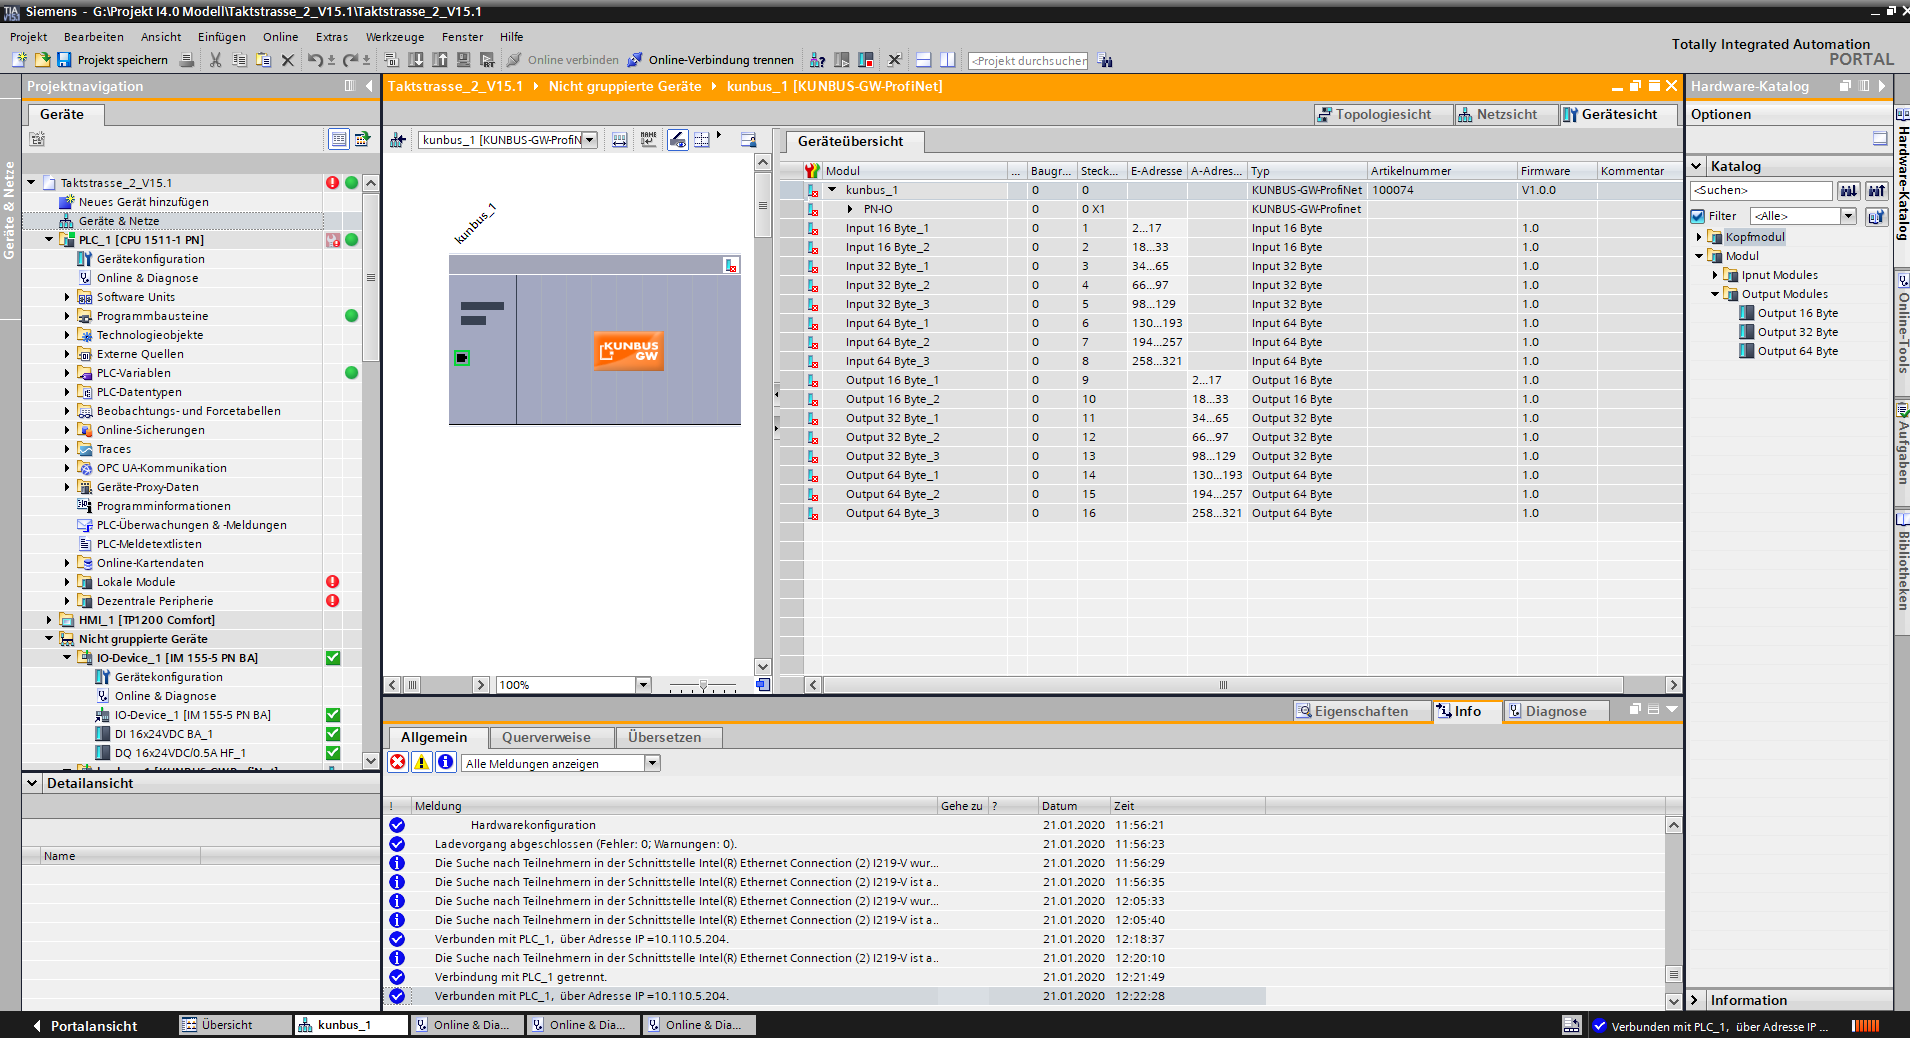This screenshot has width=1910, height=1038.
Task: Click Neues Gerät hinzufügen
Action: pos(143,202)
